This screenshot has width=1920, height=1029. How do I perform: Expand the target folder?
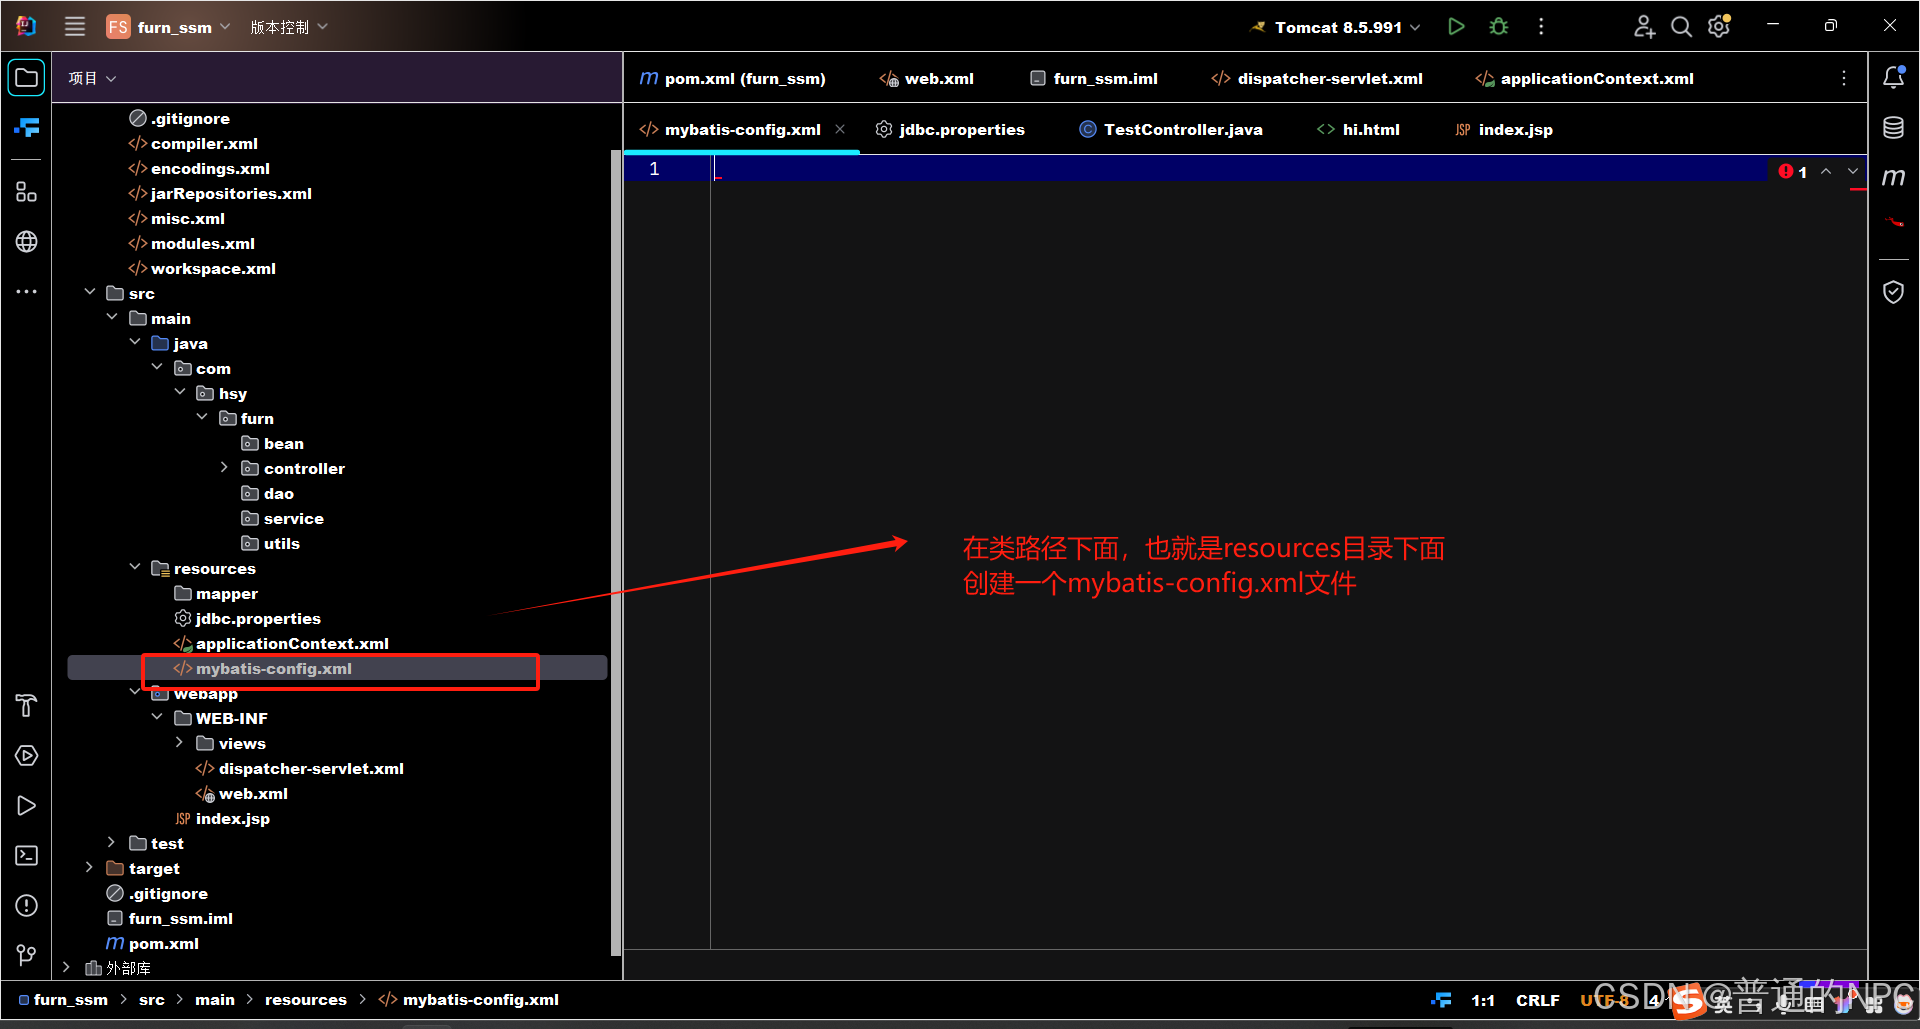click(x=90, y=867)
